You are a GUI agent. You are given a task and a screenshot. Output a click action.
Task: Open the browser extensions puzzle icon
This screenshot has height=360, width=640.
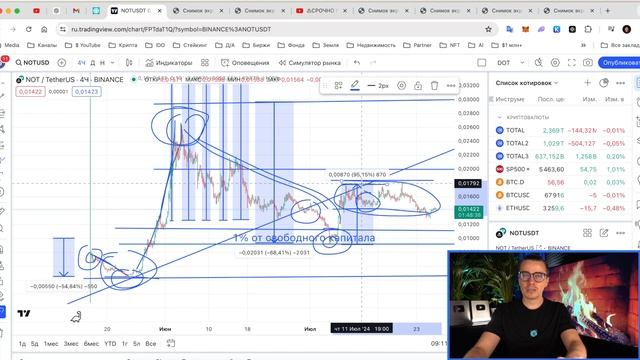click(x=588, y=29)
